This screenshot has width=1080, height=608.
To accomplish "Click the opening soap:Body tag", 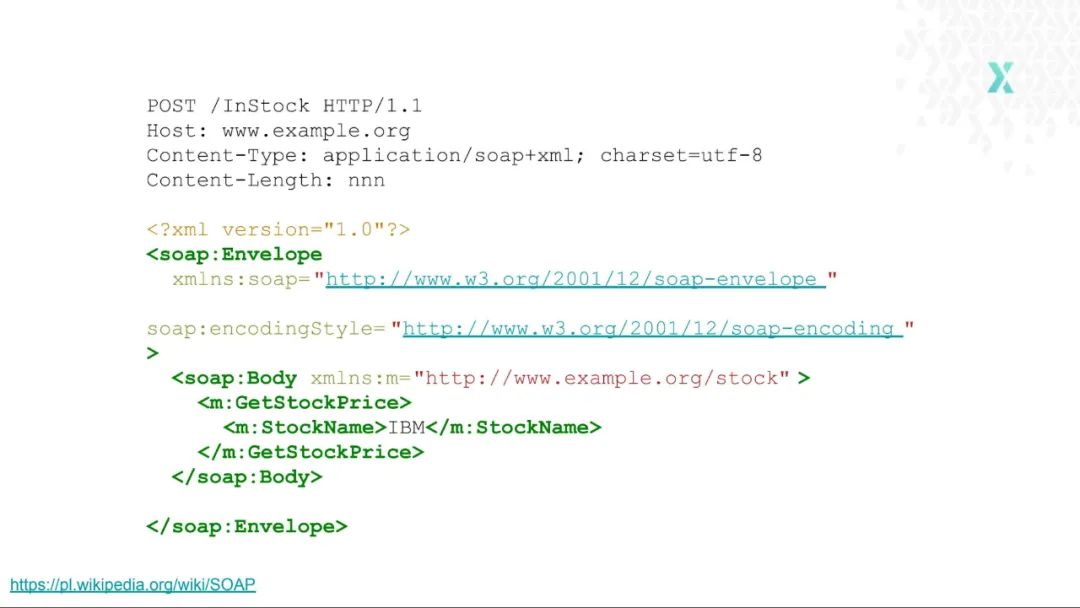I will [234, 379].
